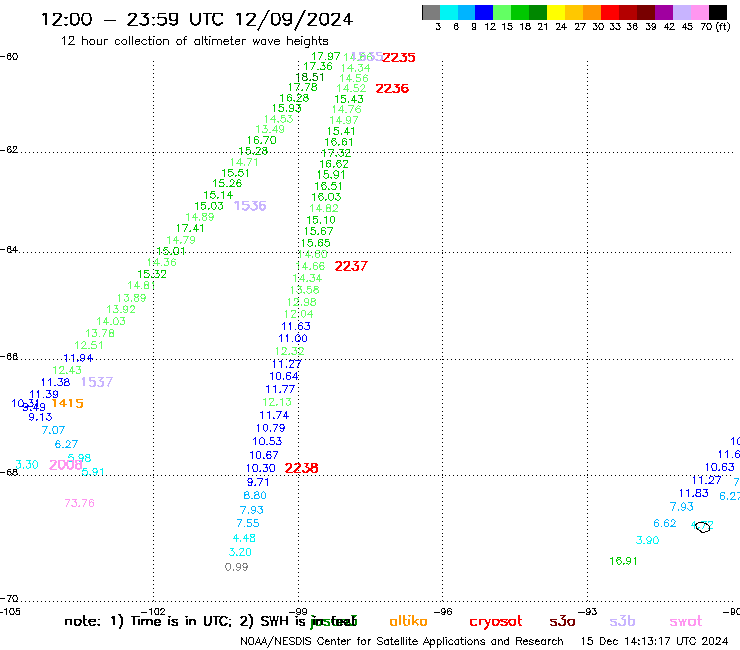Select the 4.48 wave height value
The width and height of the screenshot is (740, 650).
click(244, 538)
